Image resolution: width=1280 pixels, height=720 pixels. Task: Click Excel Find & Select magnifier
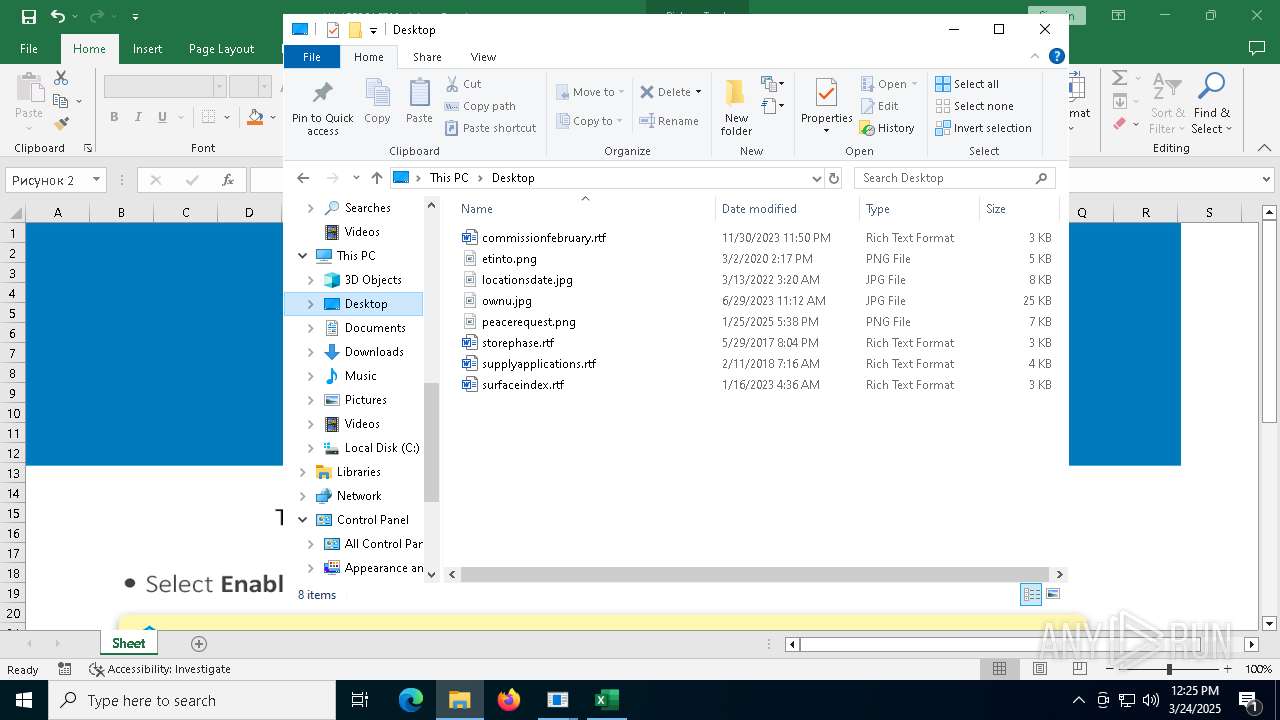[1212, 104]
